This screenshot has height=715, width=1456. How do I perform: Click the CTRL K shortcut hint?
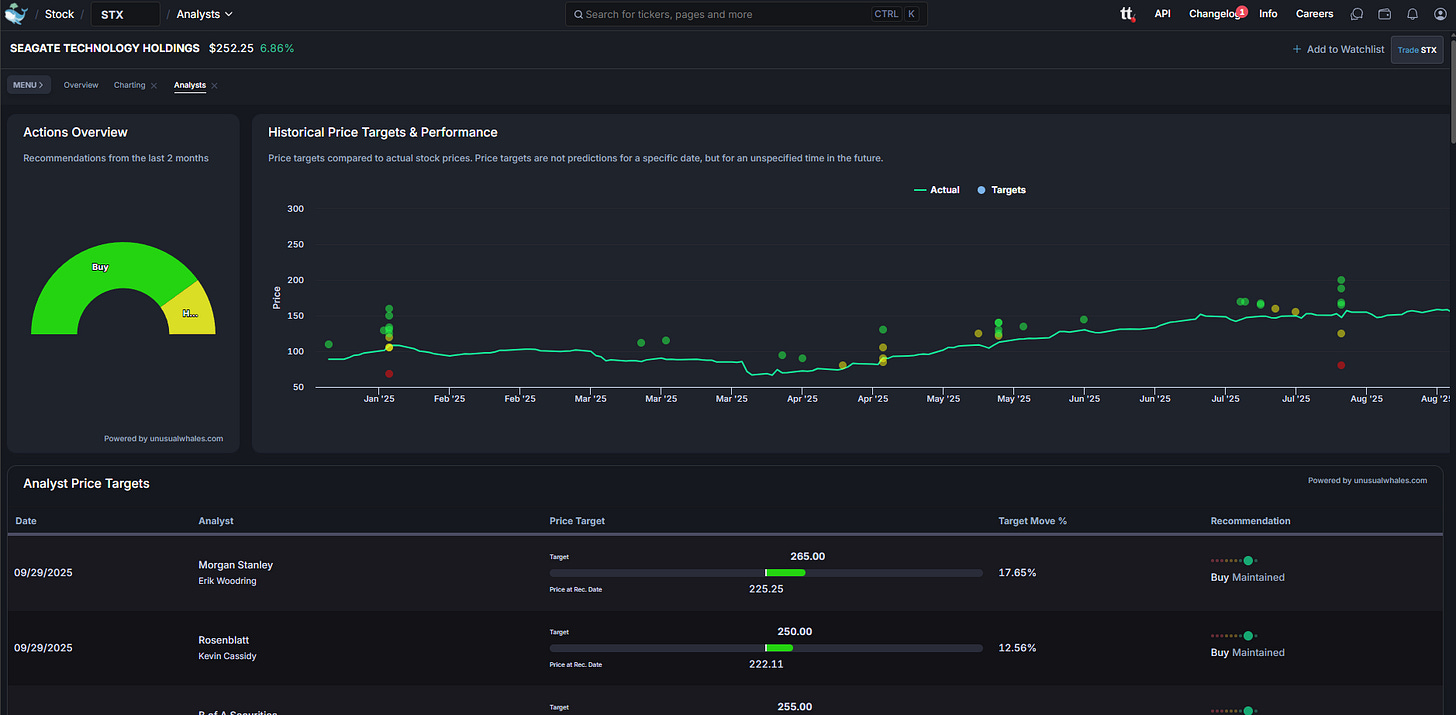pos(895,14)
